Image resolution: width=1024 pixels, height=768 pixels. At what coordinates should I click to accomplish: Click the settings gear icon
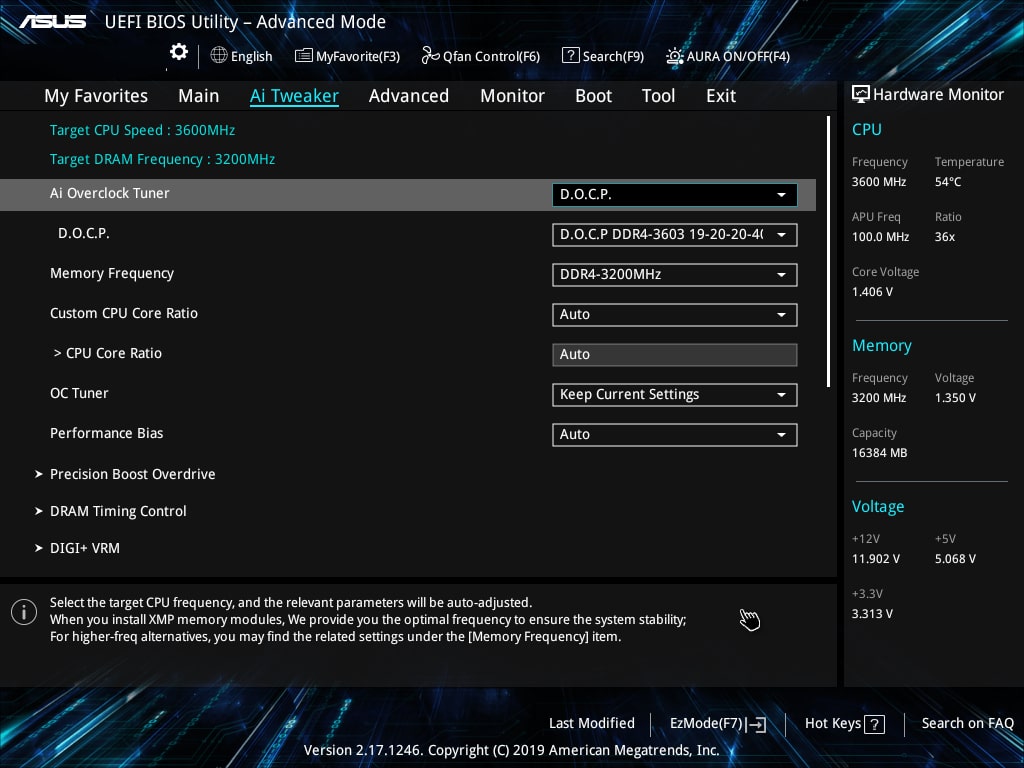pyautogui.click(x=178, y=52)
